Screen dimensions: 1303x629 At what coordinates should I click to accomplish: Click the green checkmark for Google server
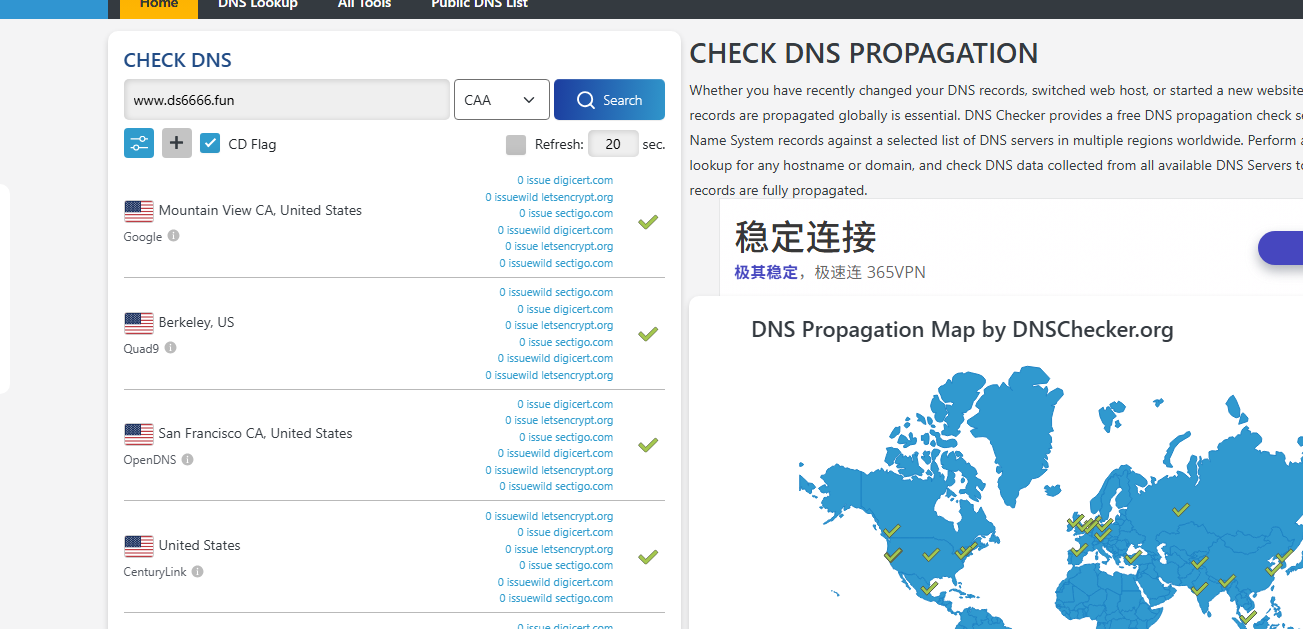point(648,221)
